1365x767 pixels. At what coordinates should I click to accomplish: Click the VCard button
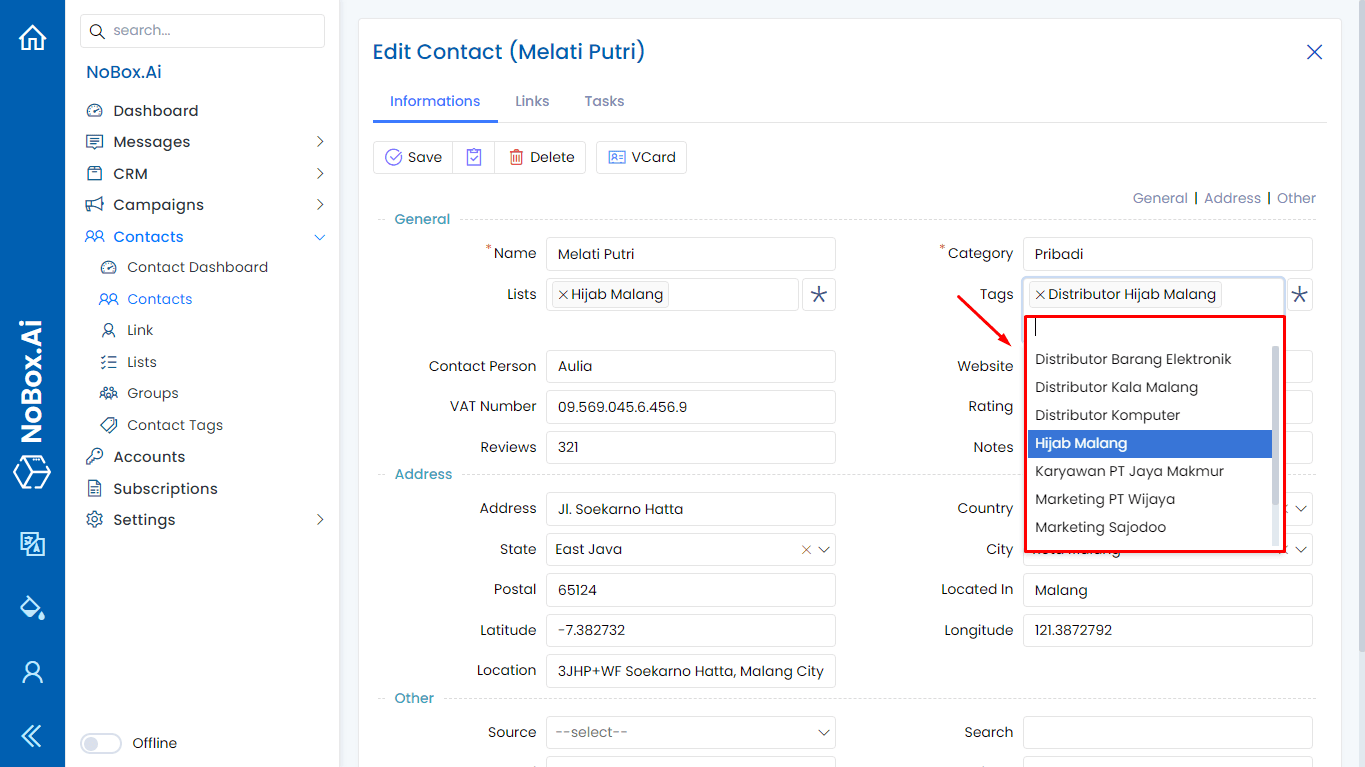point(641,157)
